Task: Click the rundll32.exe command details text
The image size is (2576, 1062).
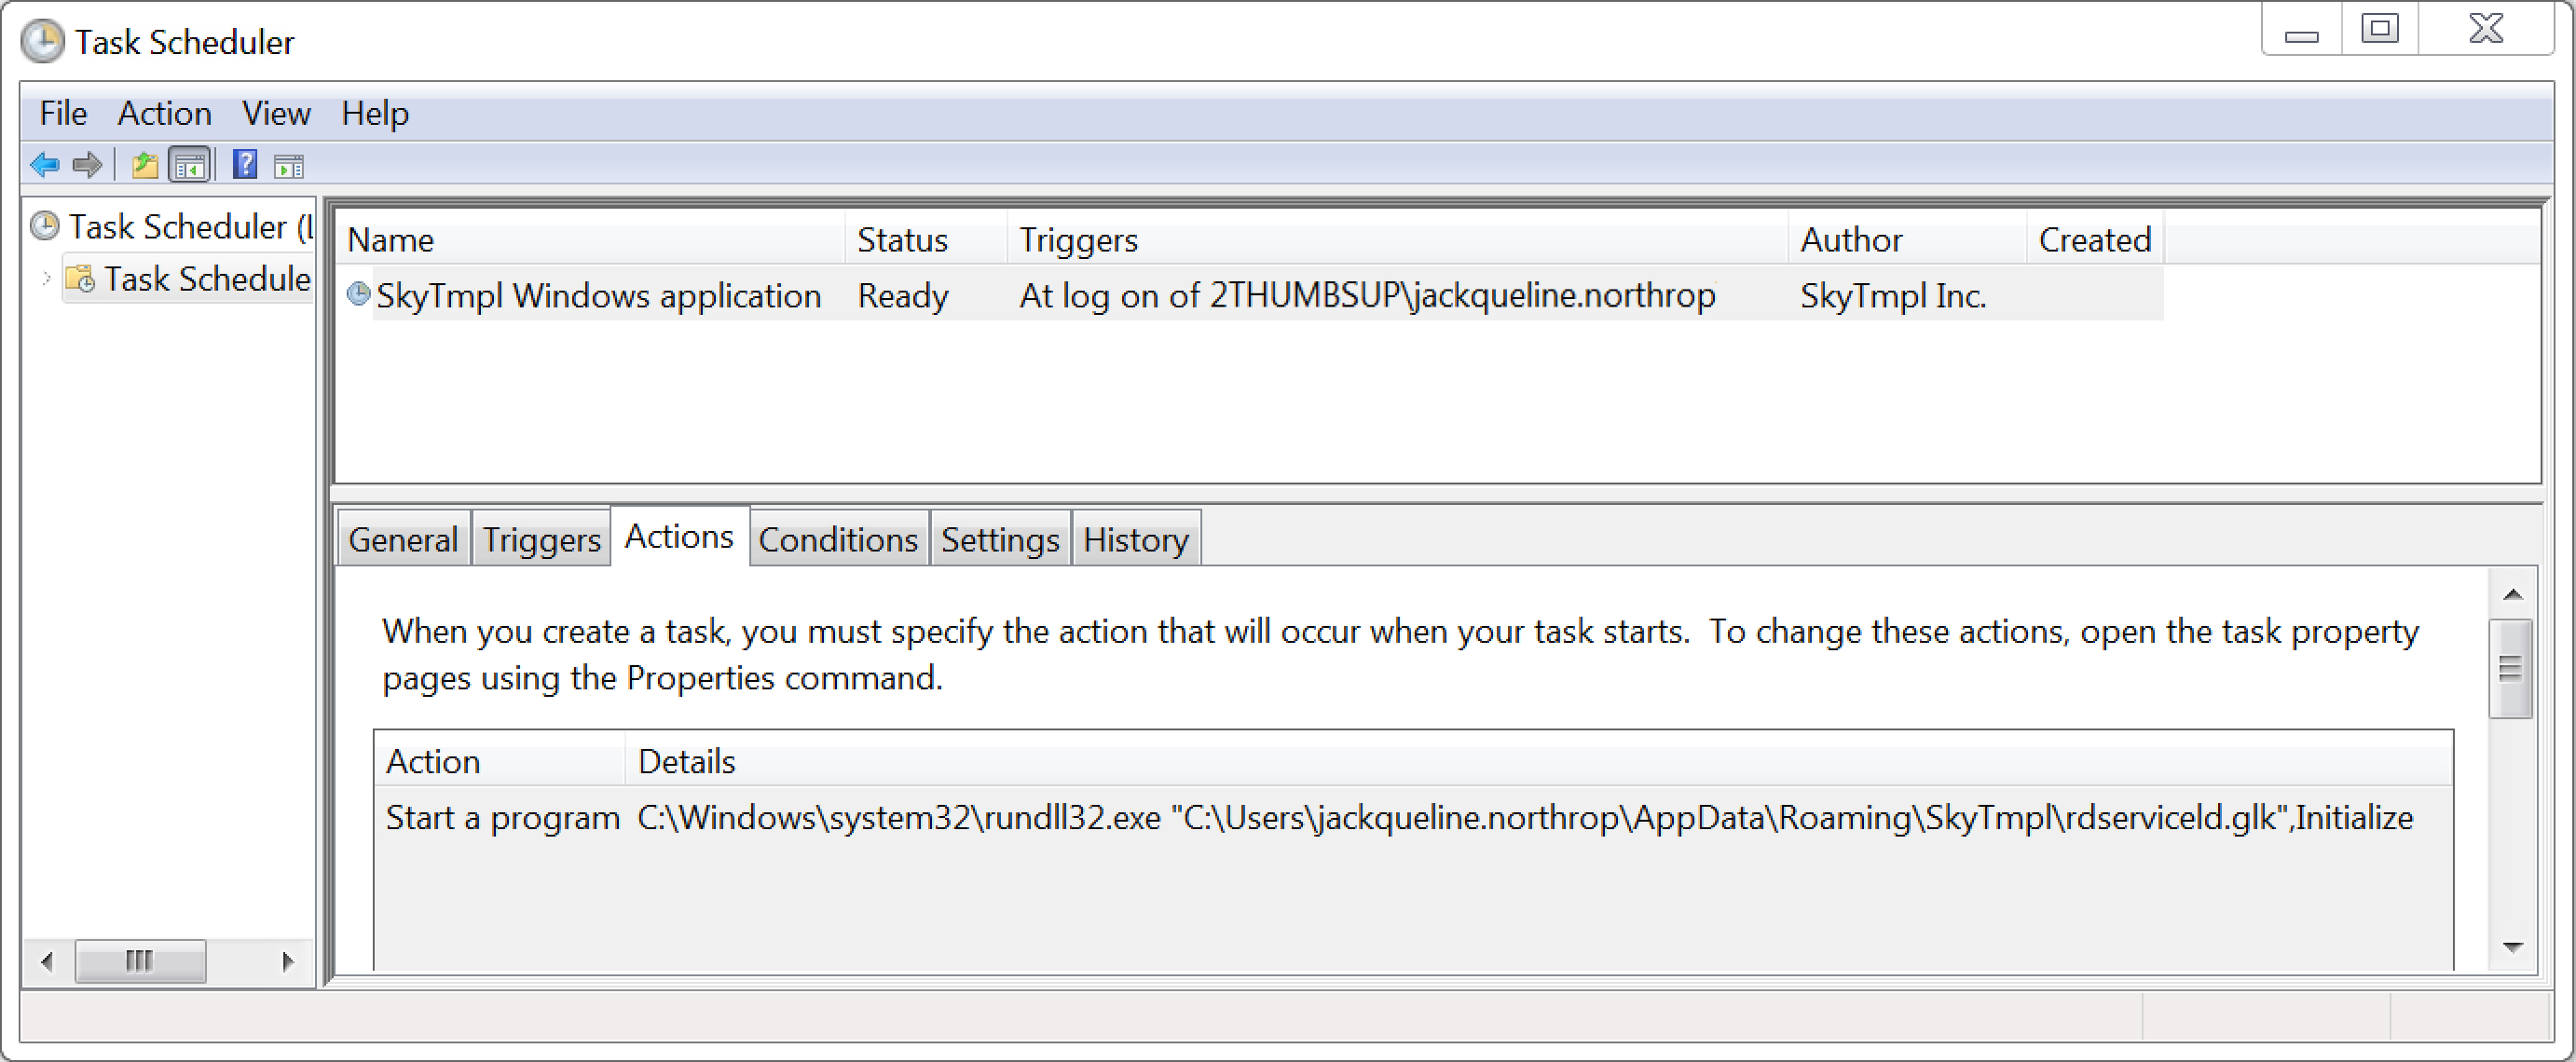Action: tap(1525, 818)
